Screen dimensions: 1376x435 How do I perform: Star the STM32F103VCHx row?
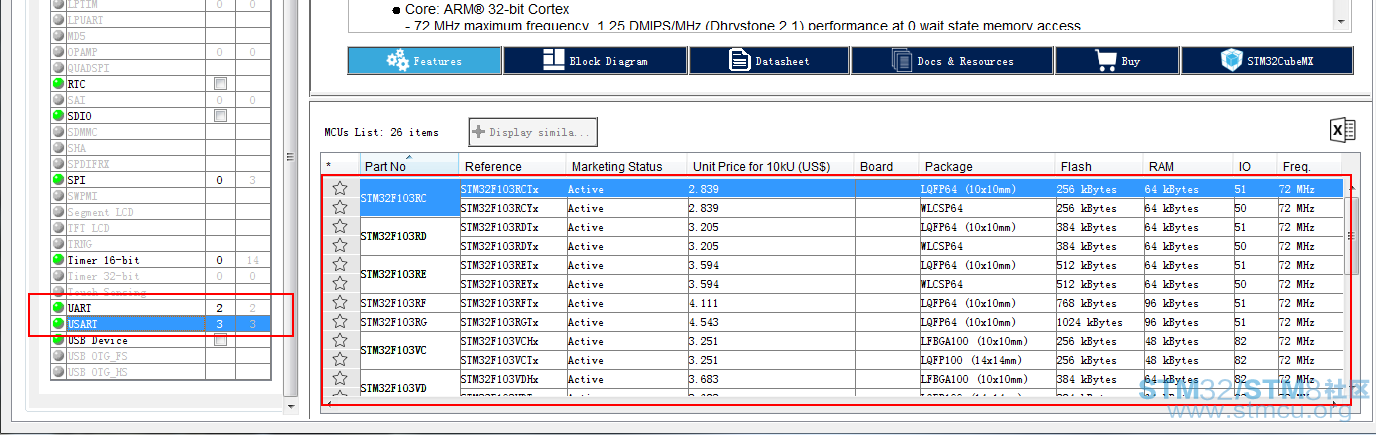[340, 340]
